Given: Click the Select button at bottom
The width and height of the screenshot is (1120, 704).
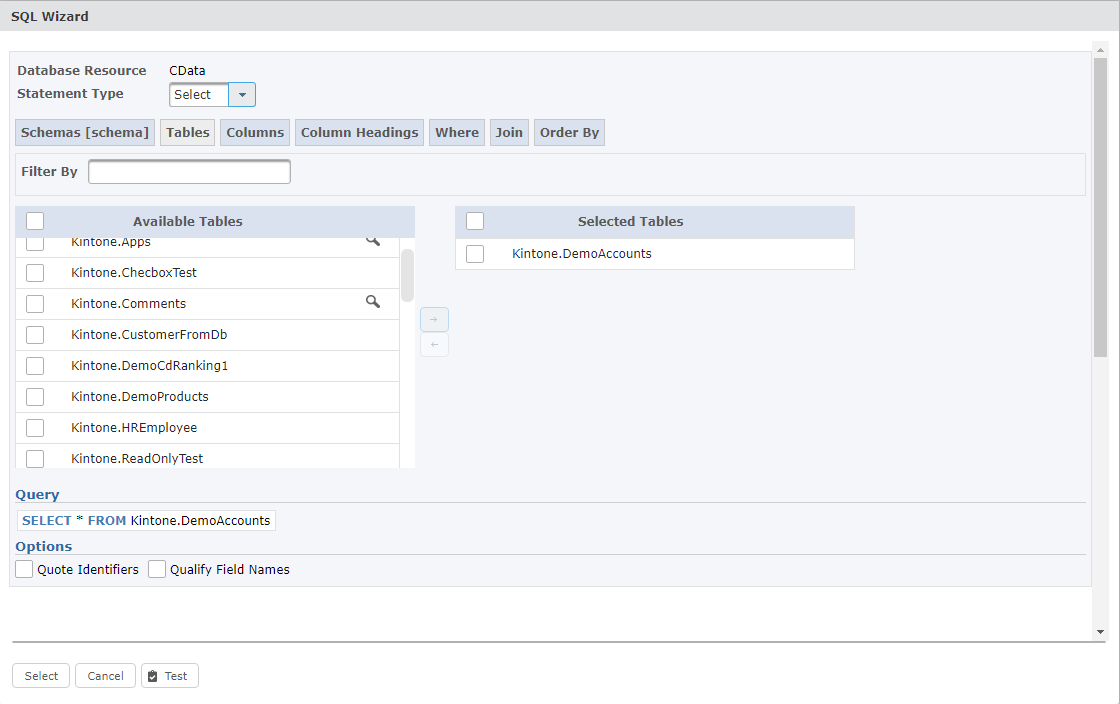Looking at the screenshot, I should click(41, 675).
